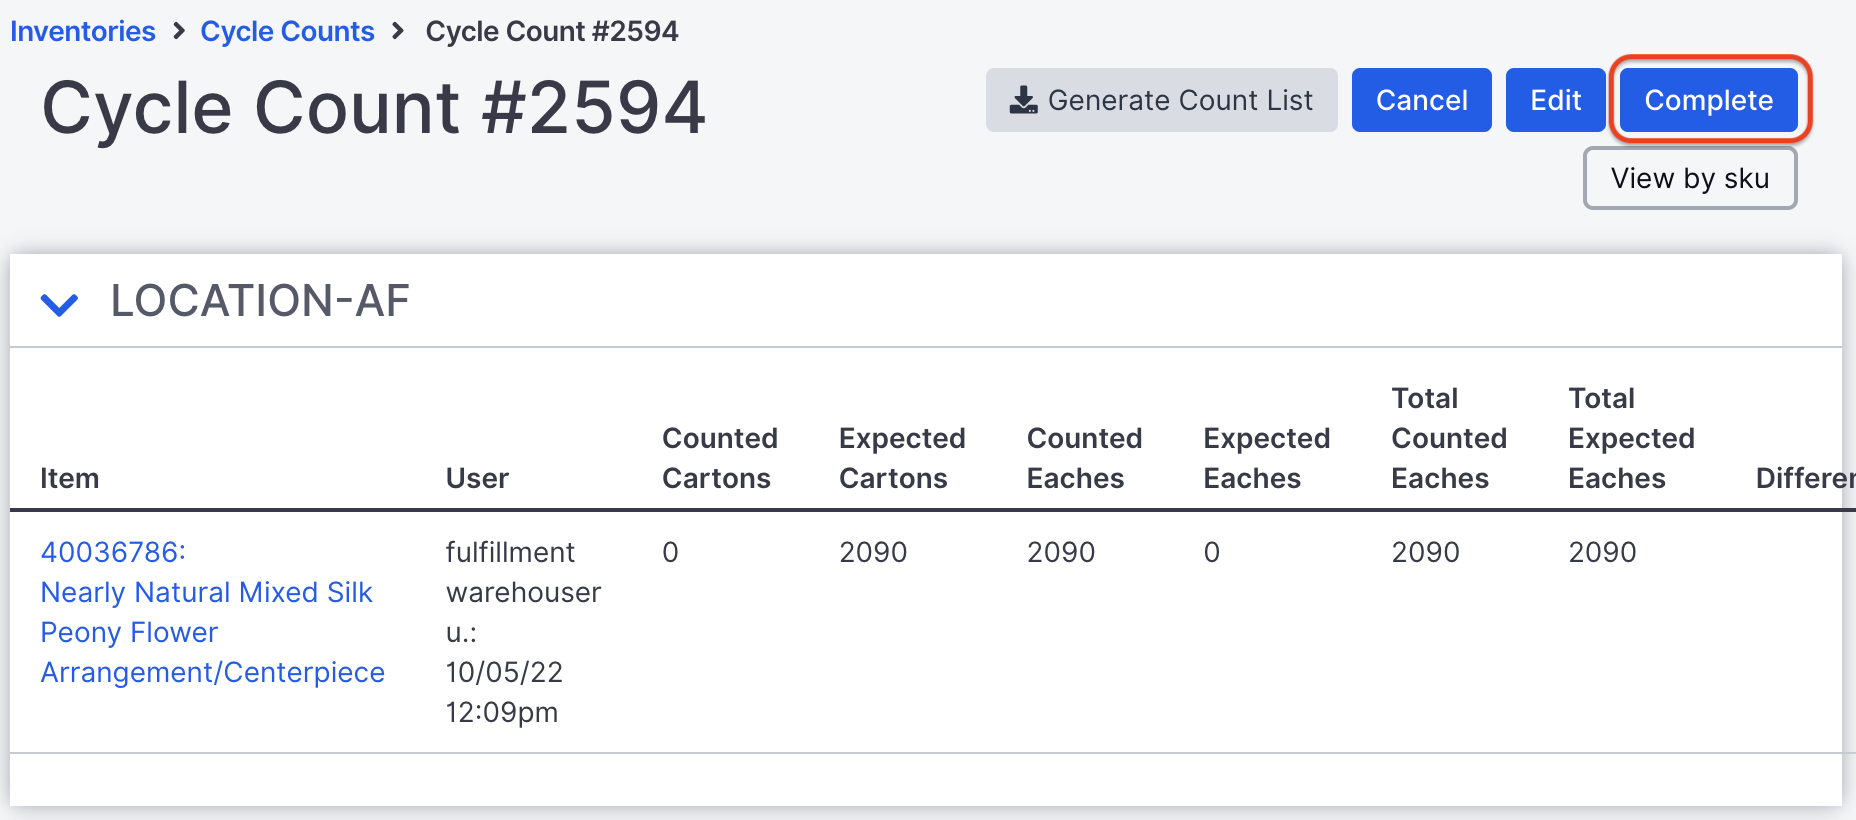This screenshot has width=1856, height=820.
Task: Expand the location details disclosure triangle
Action: pos(59,303)
